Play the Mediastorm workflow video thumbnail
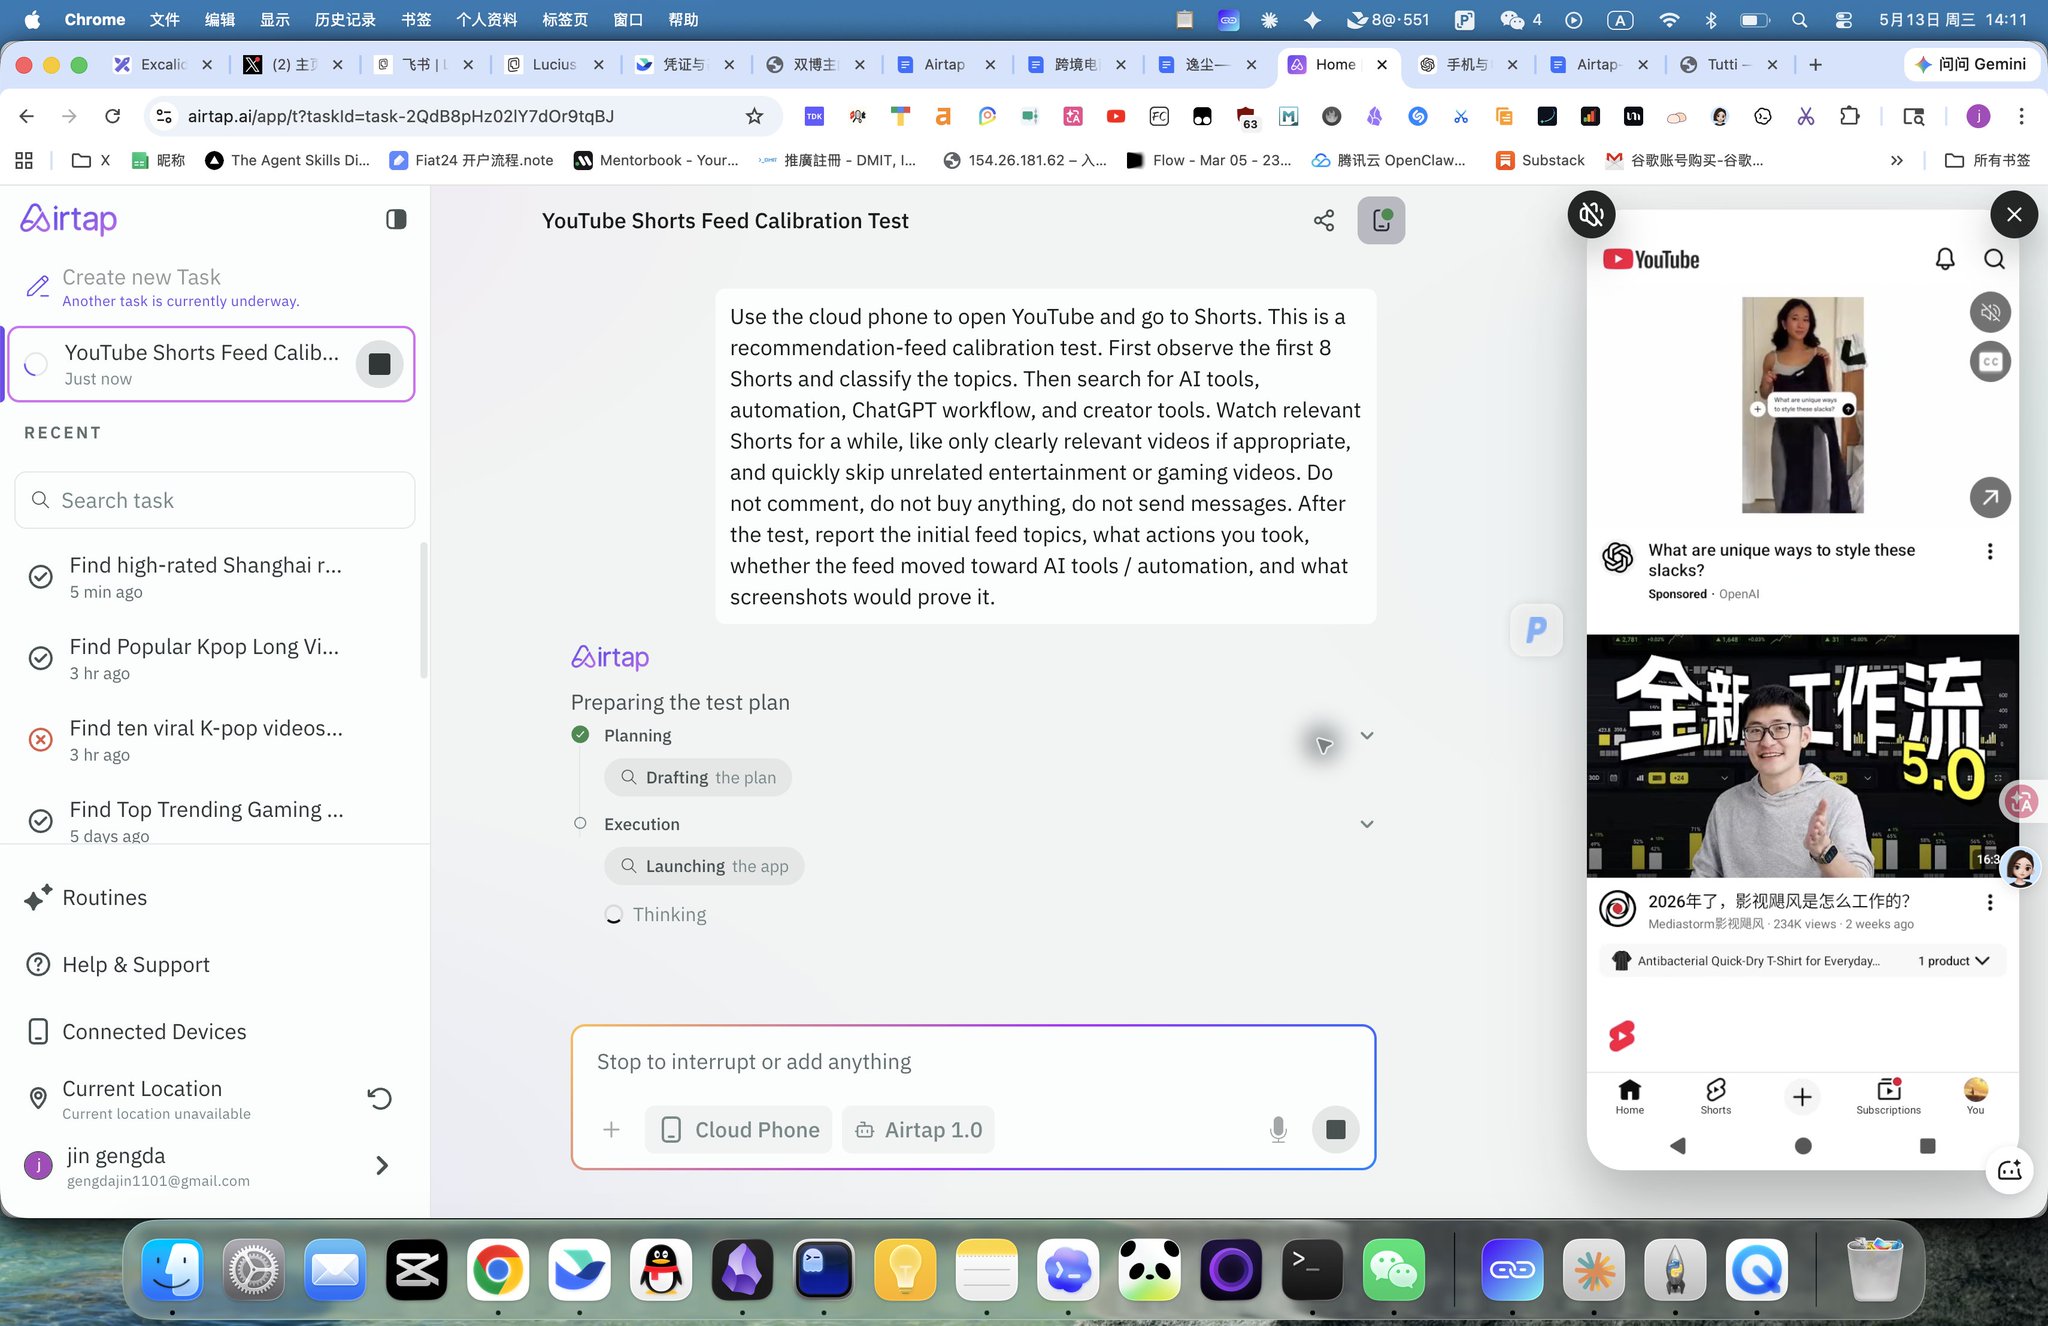 (x=1802, y=756)
